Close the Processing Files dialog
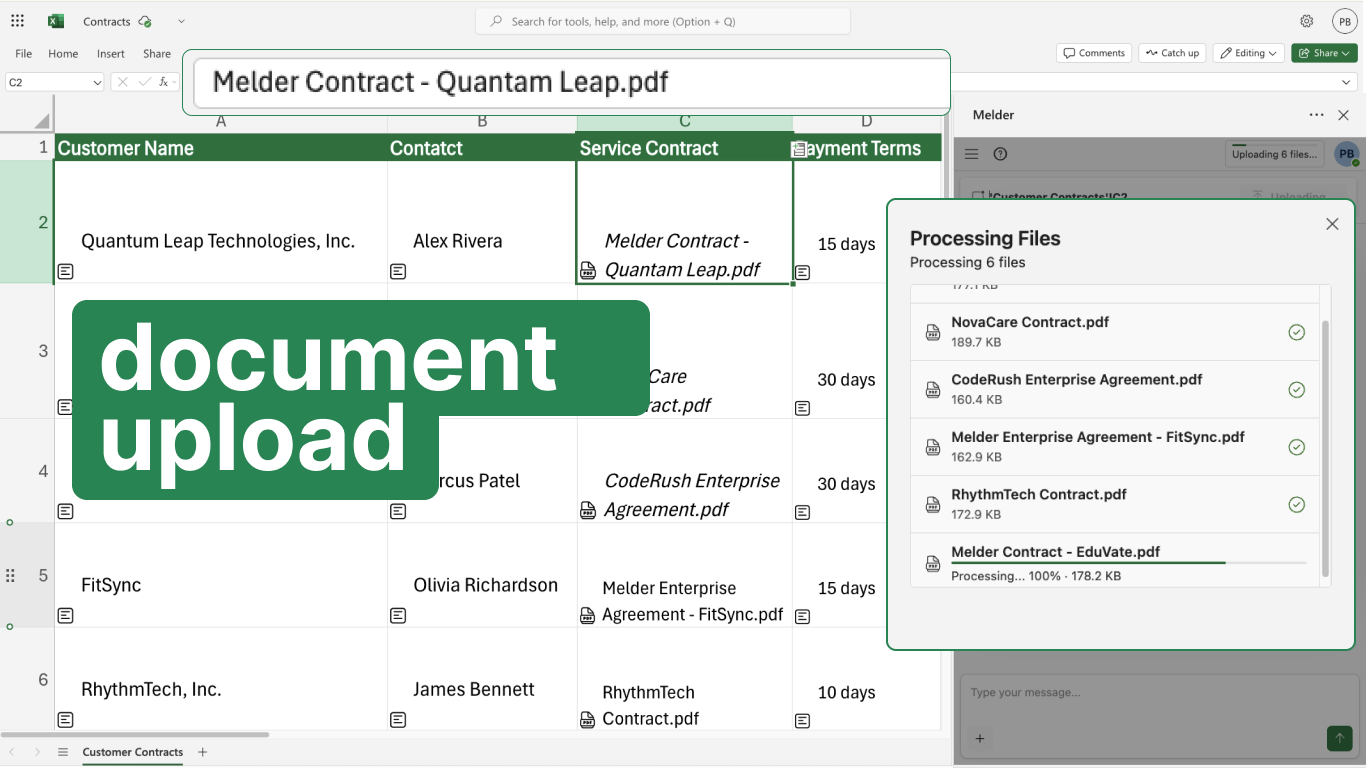 [x=1332, y=224]
